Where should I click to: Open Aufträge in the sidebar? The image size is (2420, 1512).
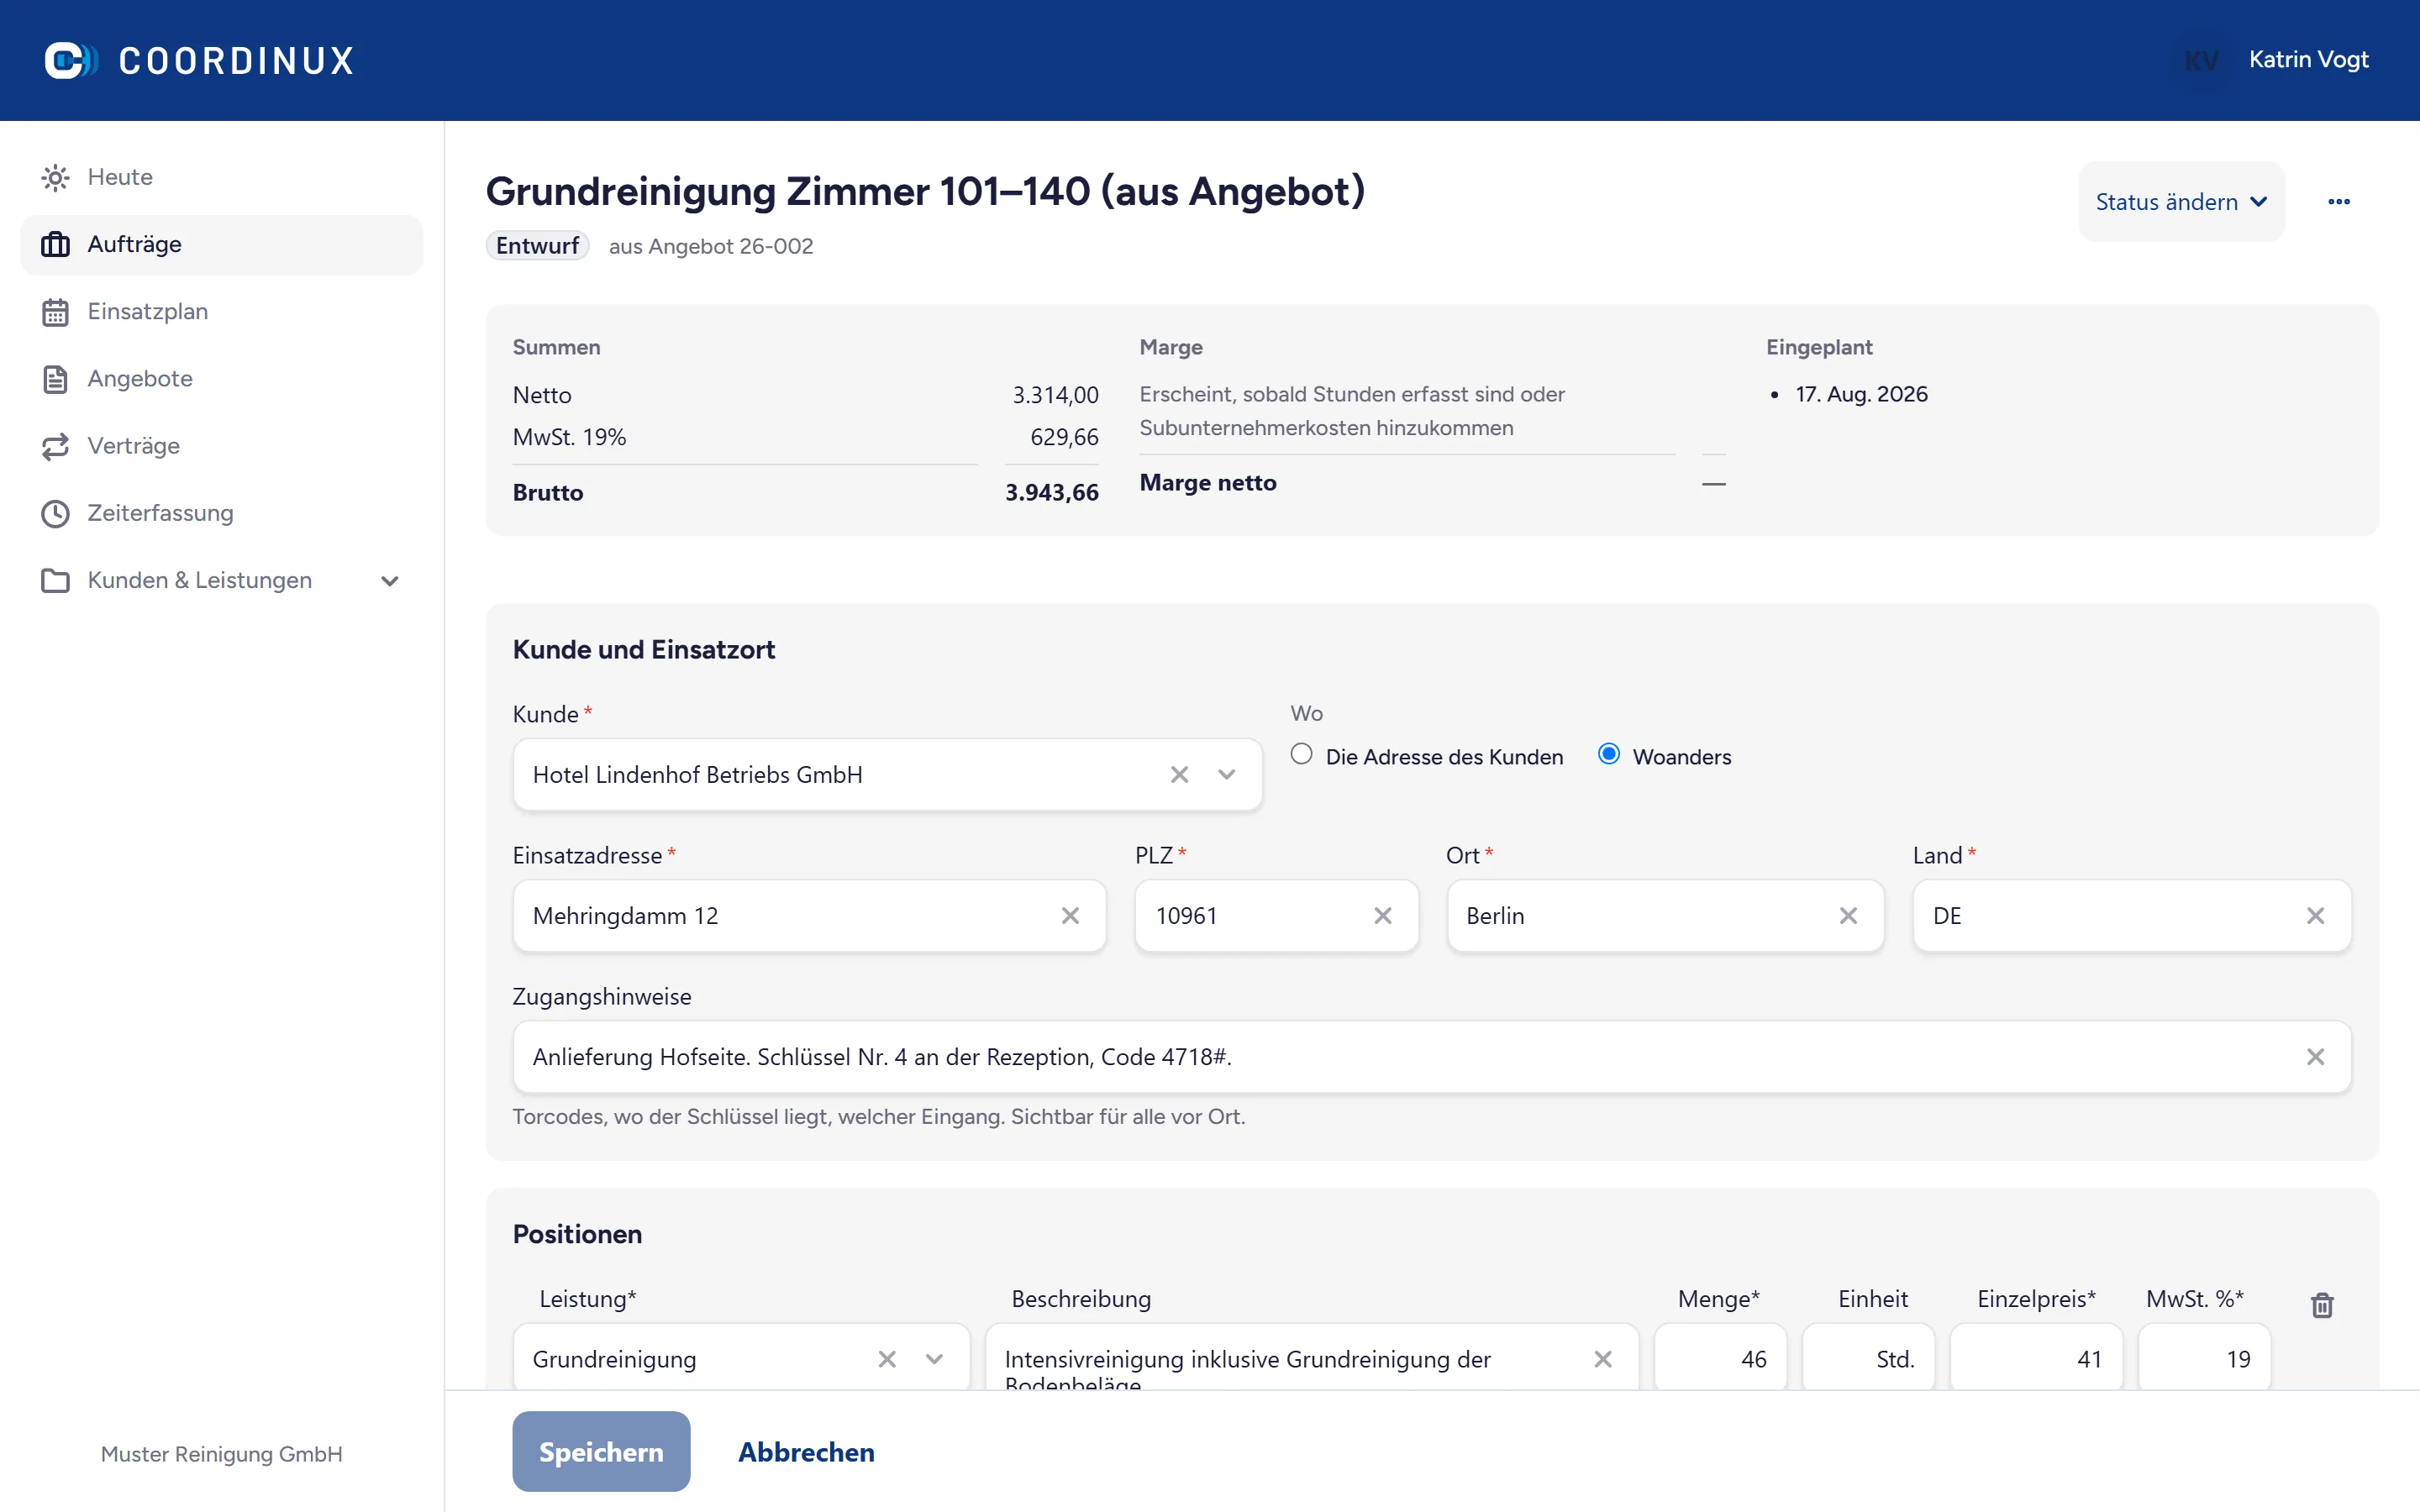221,245
